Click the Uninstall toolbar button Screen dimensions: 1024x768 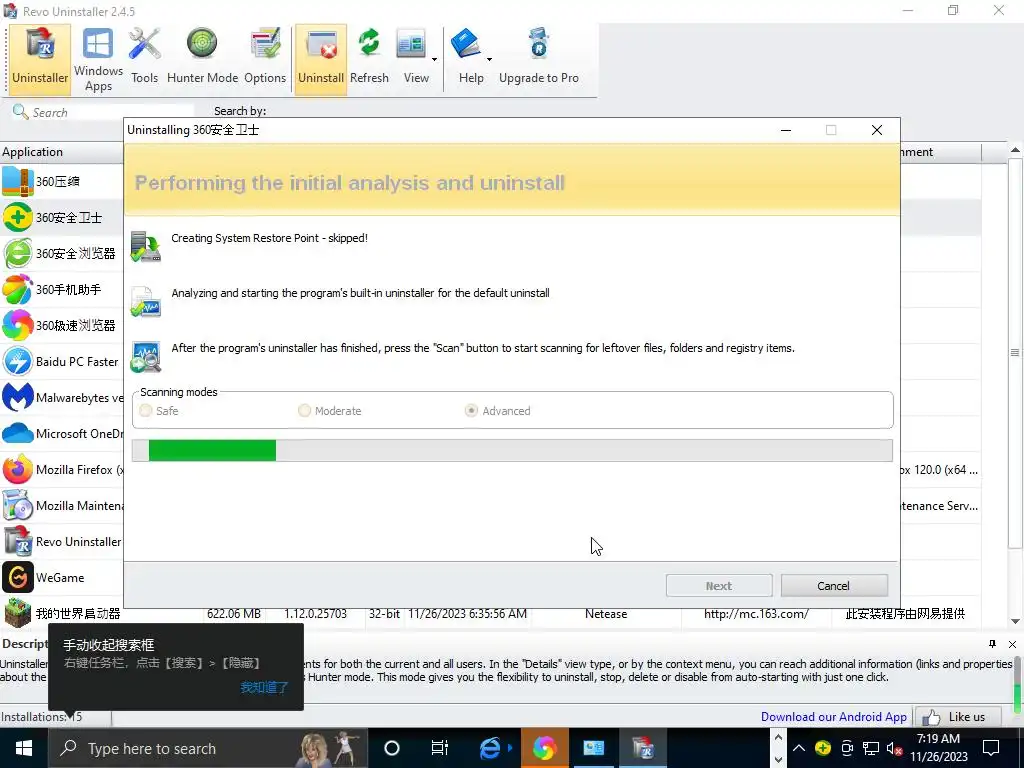(321, 59)
